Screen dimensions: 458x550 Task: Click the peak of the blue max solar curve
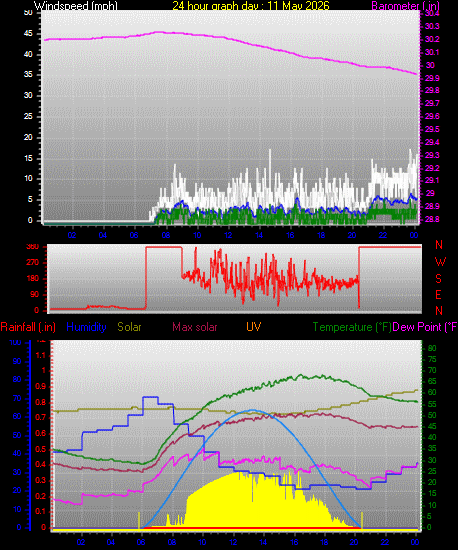coord(253,410)
